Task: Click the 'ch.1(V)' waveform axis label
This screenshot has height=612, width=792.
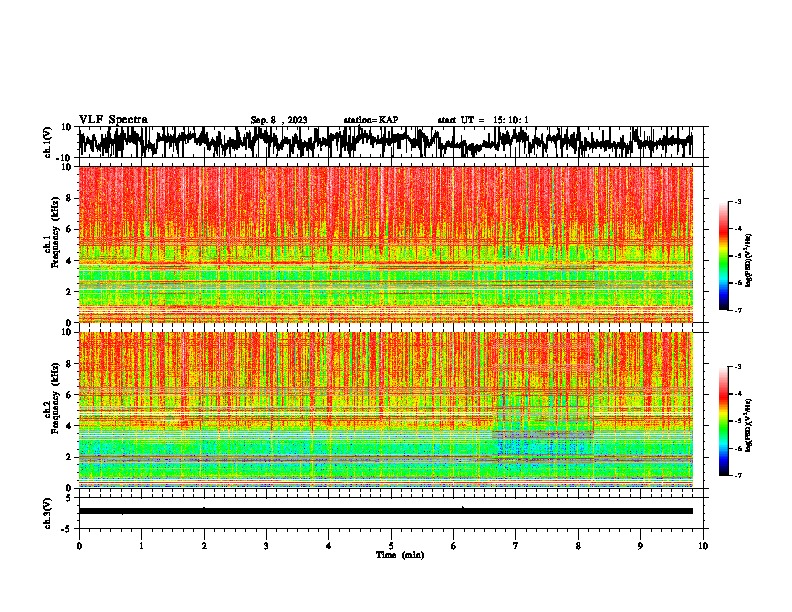Action: [x=48, y=142]
